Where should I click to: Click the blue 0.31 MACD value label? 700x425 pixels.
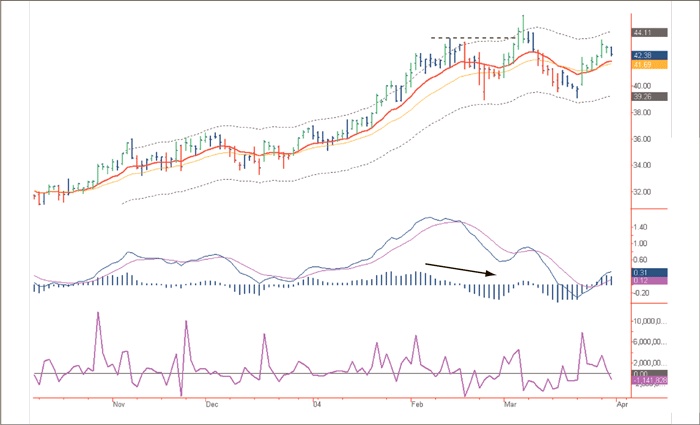643,272
